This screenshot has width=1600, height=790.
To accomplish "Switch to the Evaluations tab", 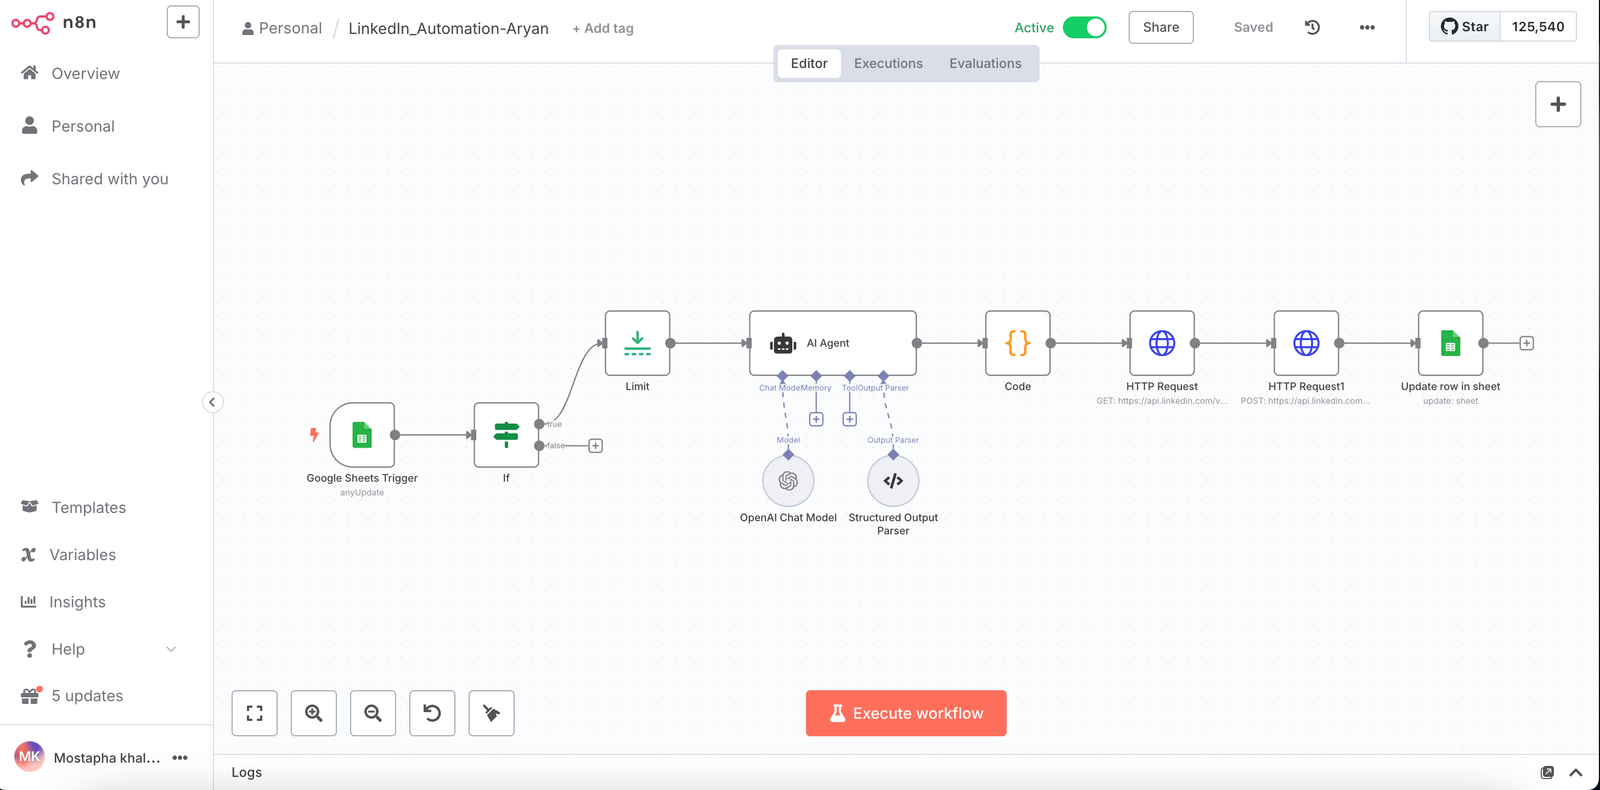I will [x=985, y=63].
